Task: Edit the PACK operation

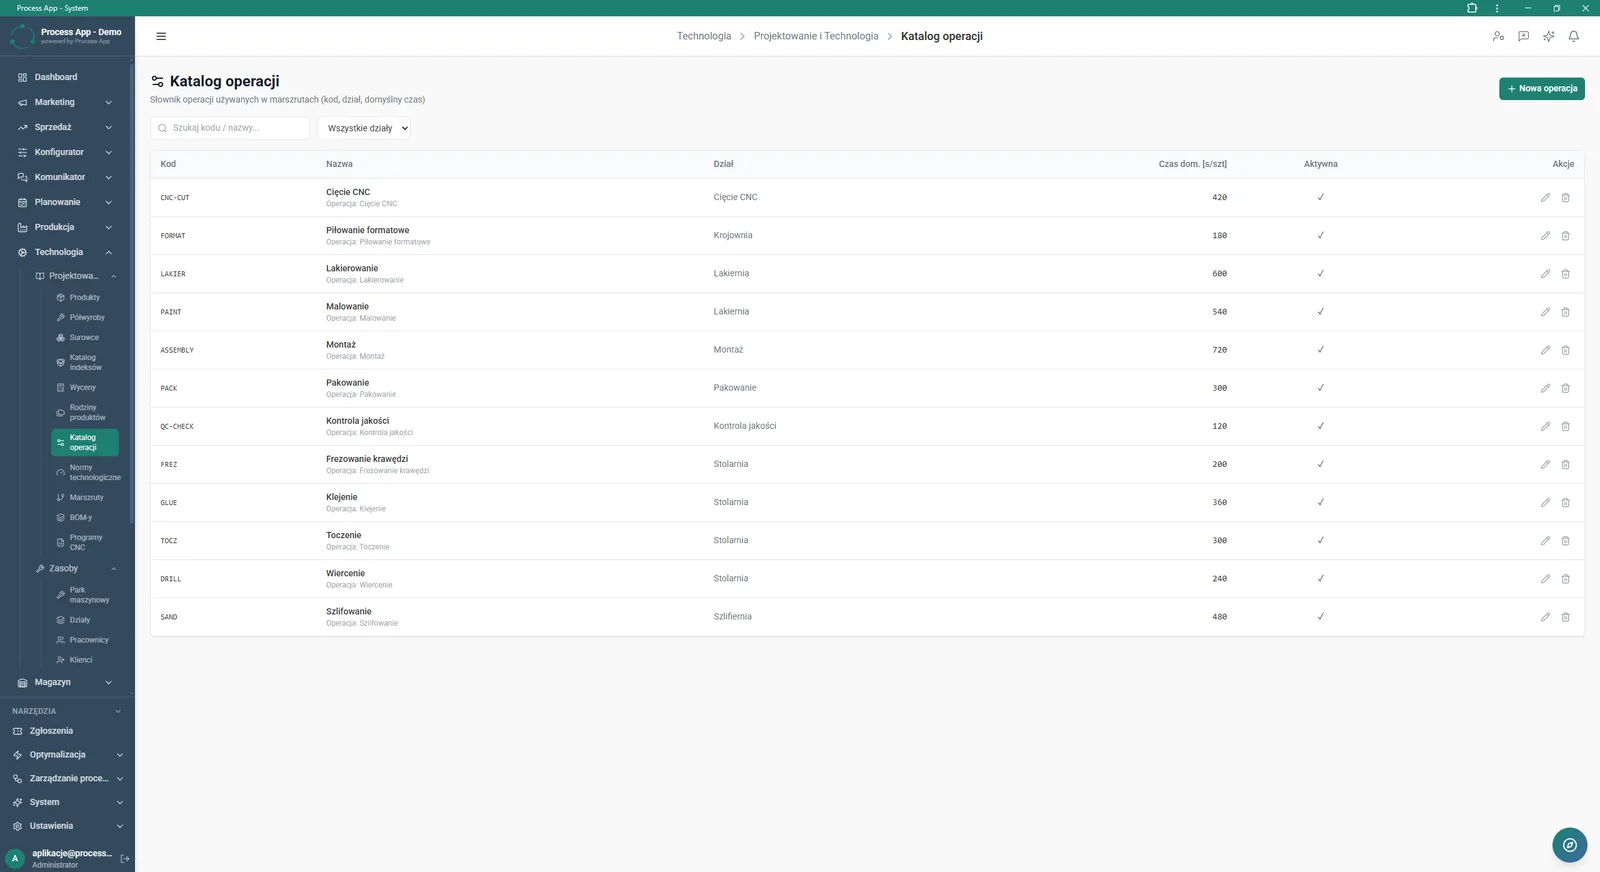Action: 1545,388
